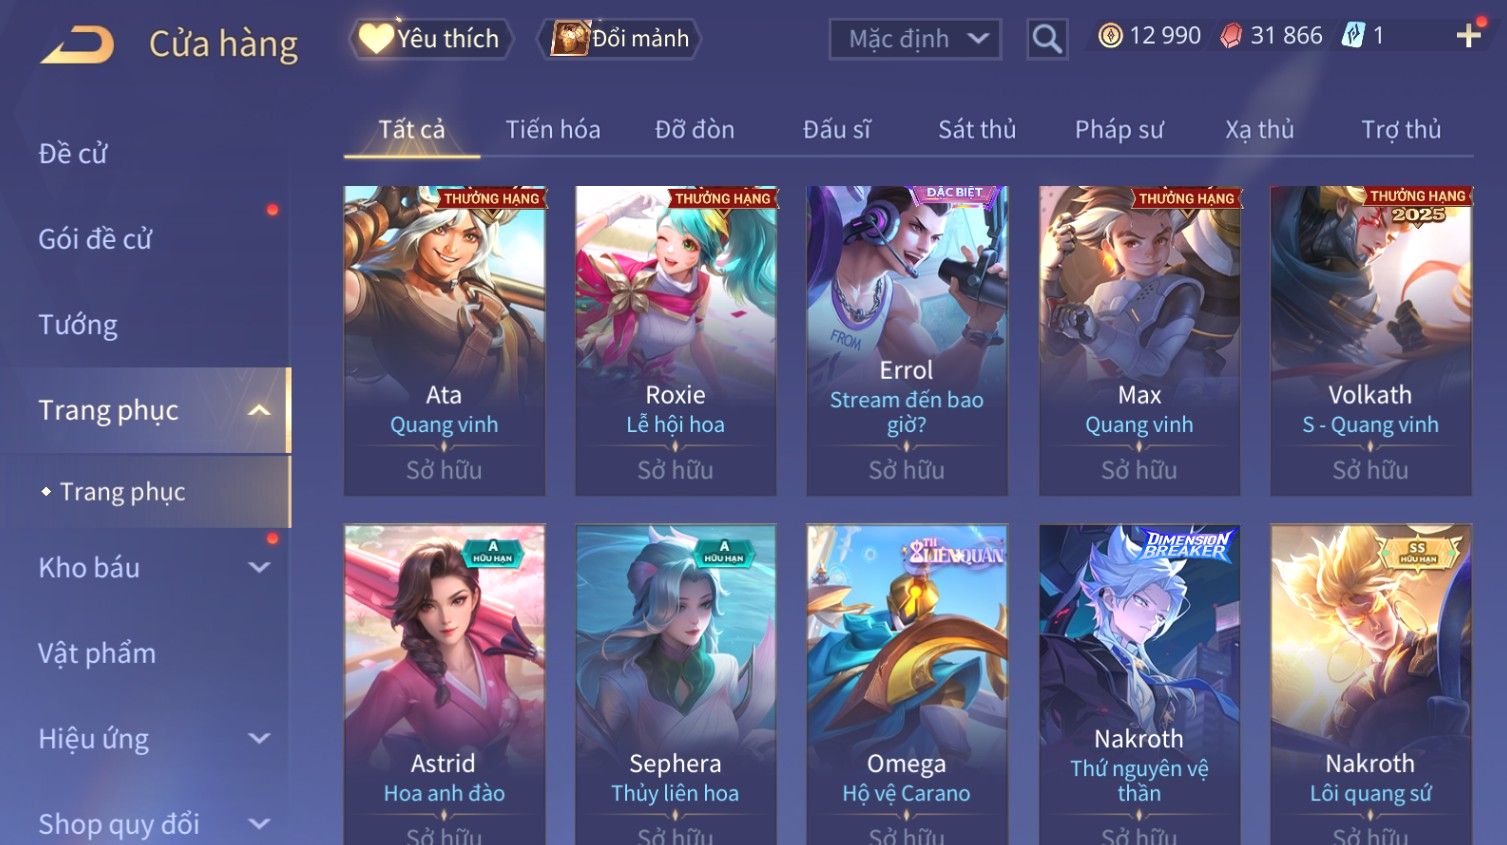Select the Pháp sư filter tab

[1119, 129]
